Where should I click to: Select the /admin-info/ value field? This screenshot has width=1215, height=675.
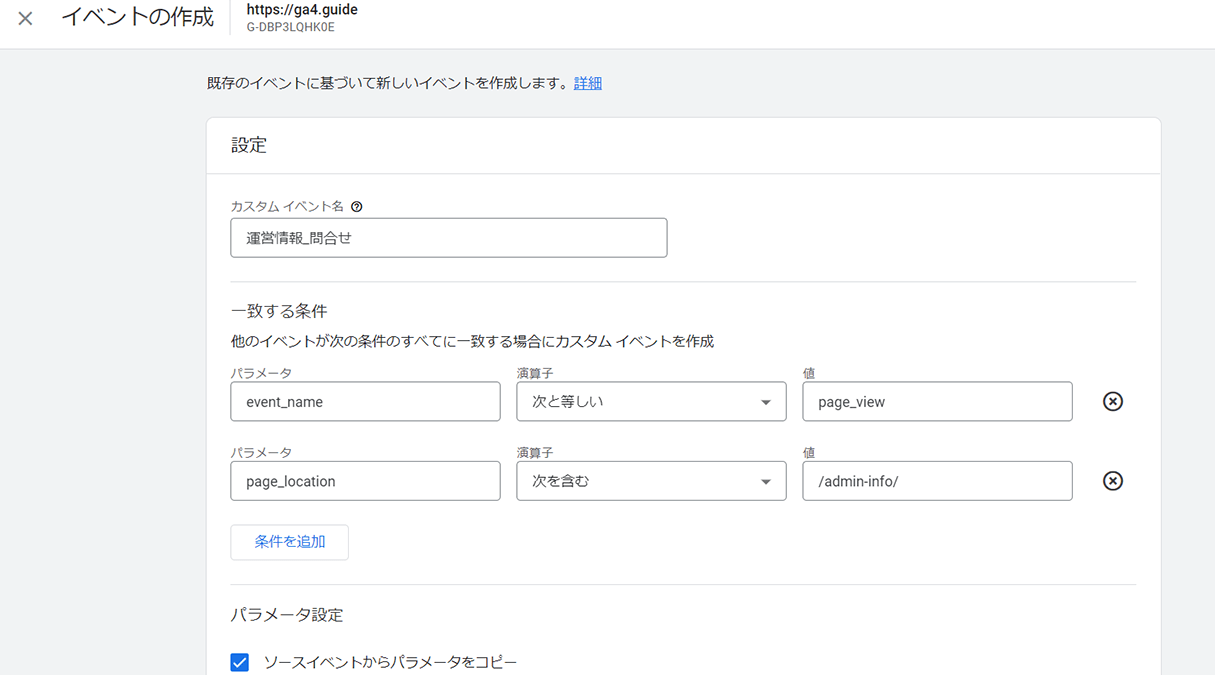937,481
